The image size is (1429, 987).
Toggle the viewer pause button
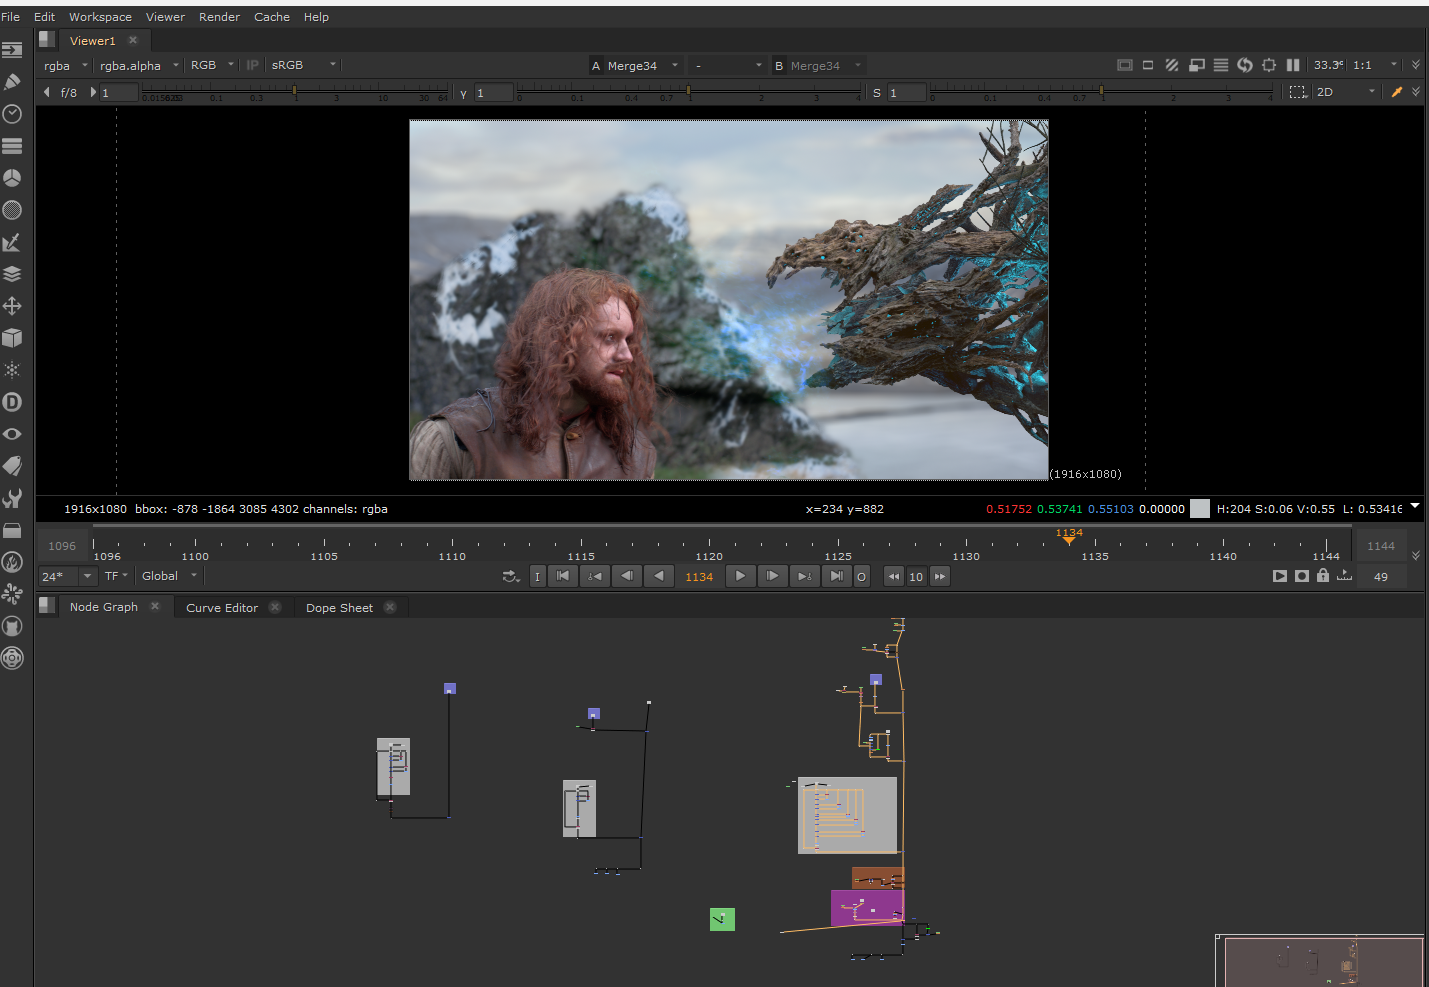[x=1293, y=65]
